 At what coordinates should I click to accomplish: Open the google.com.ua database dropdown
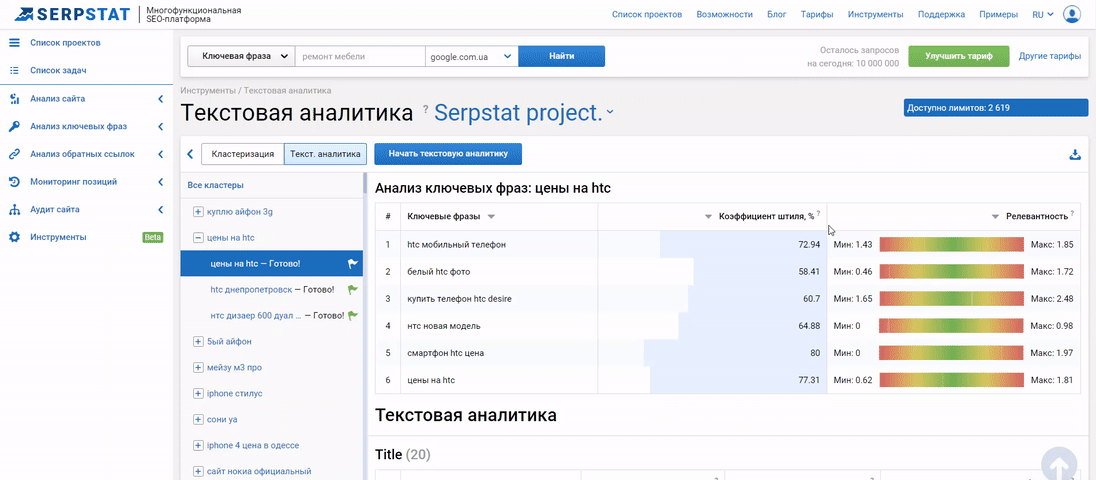click(x=472, y=56)
